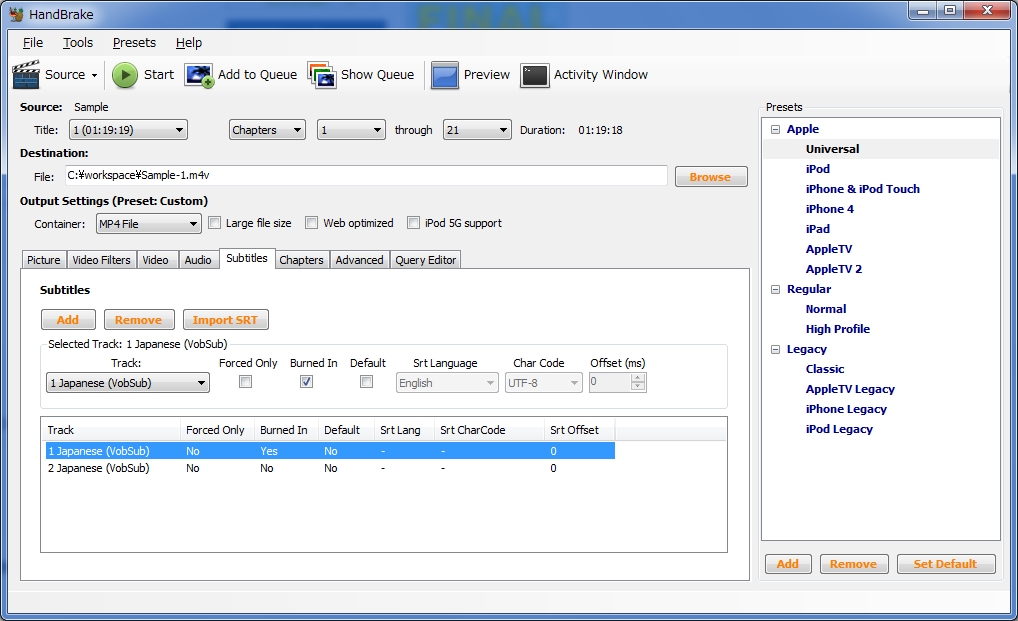This screenshot has width=1018, height=621.
Task: Open the Srt Language English dropdown
Action: (447, 383)
